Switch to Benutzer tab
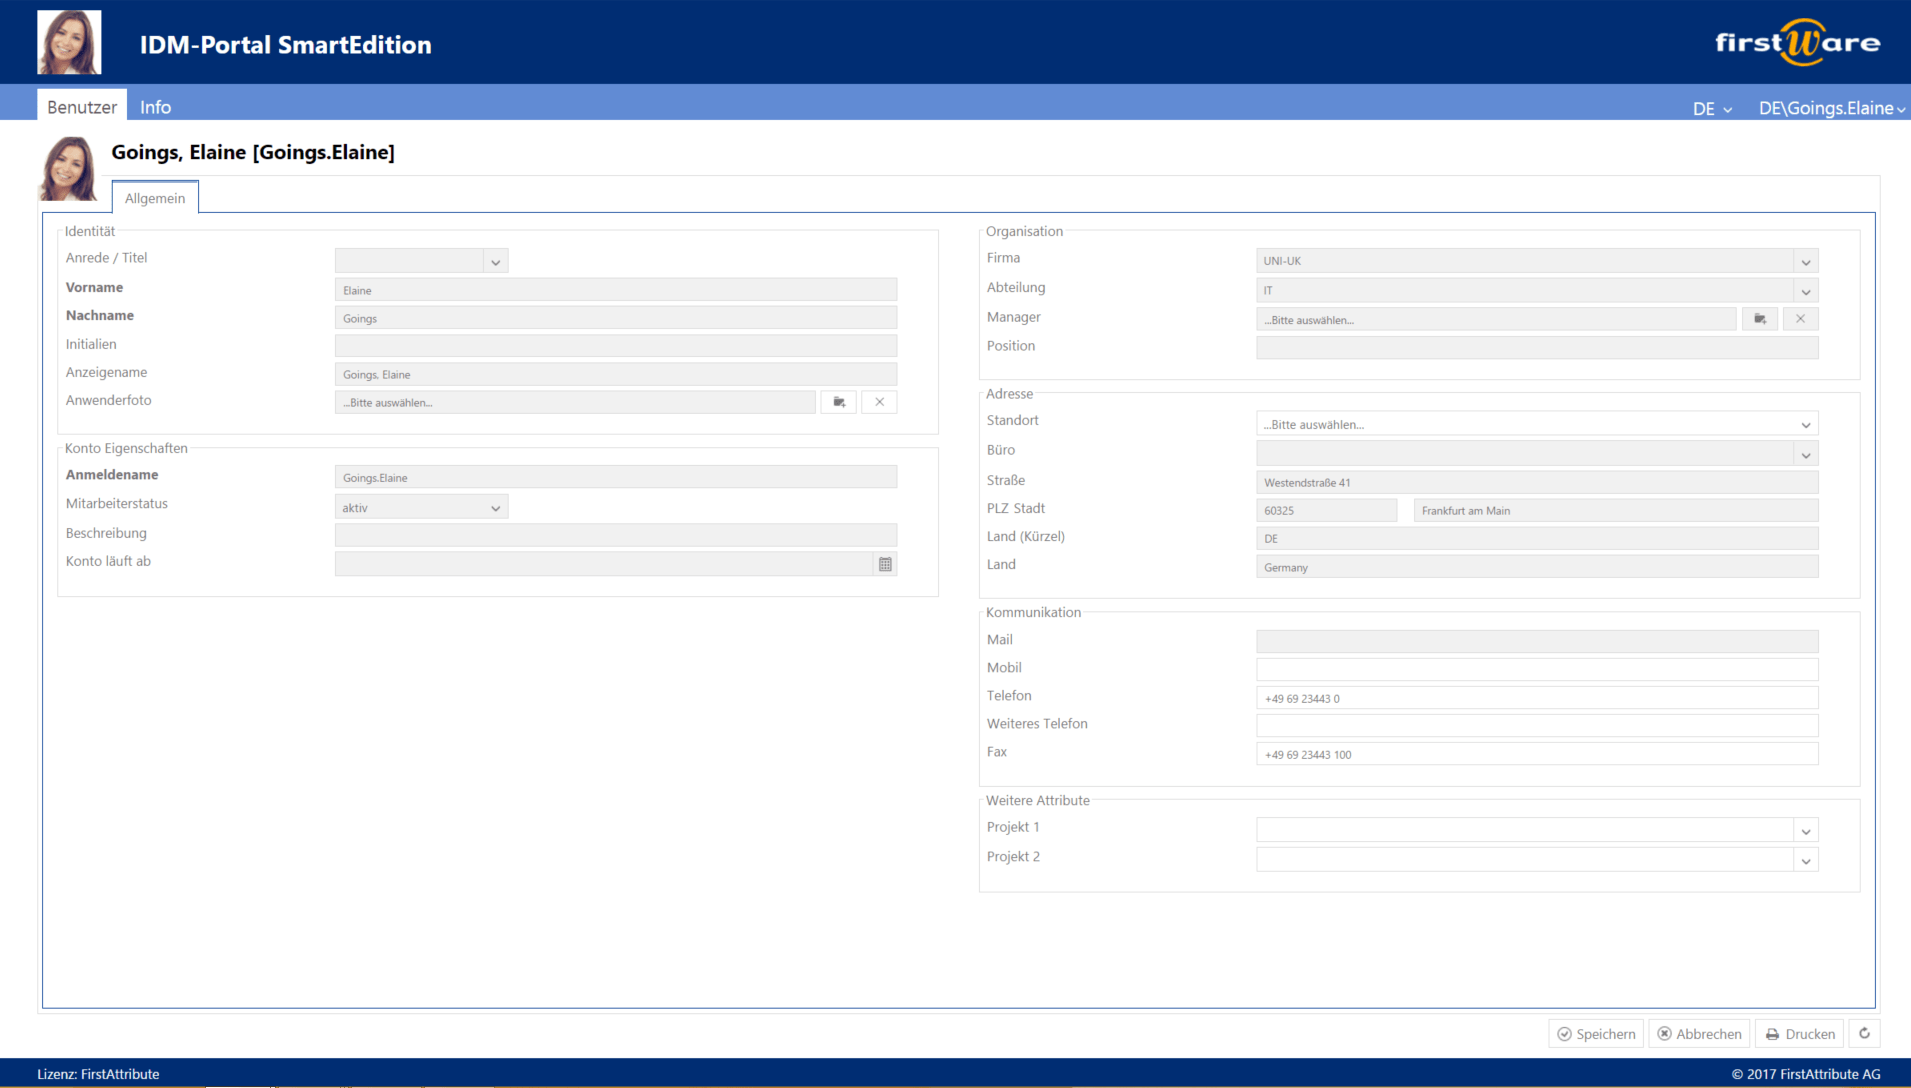The height and width of the screenshot is (1088, 1911). pyautogui.click(x=82, y=106)
